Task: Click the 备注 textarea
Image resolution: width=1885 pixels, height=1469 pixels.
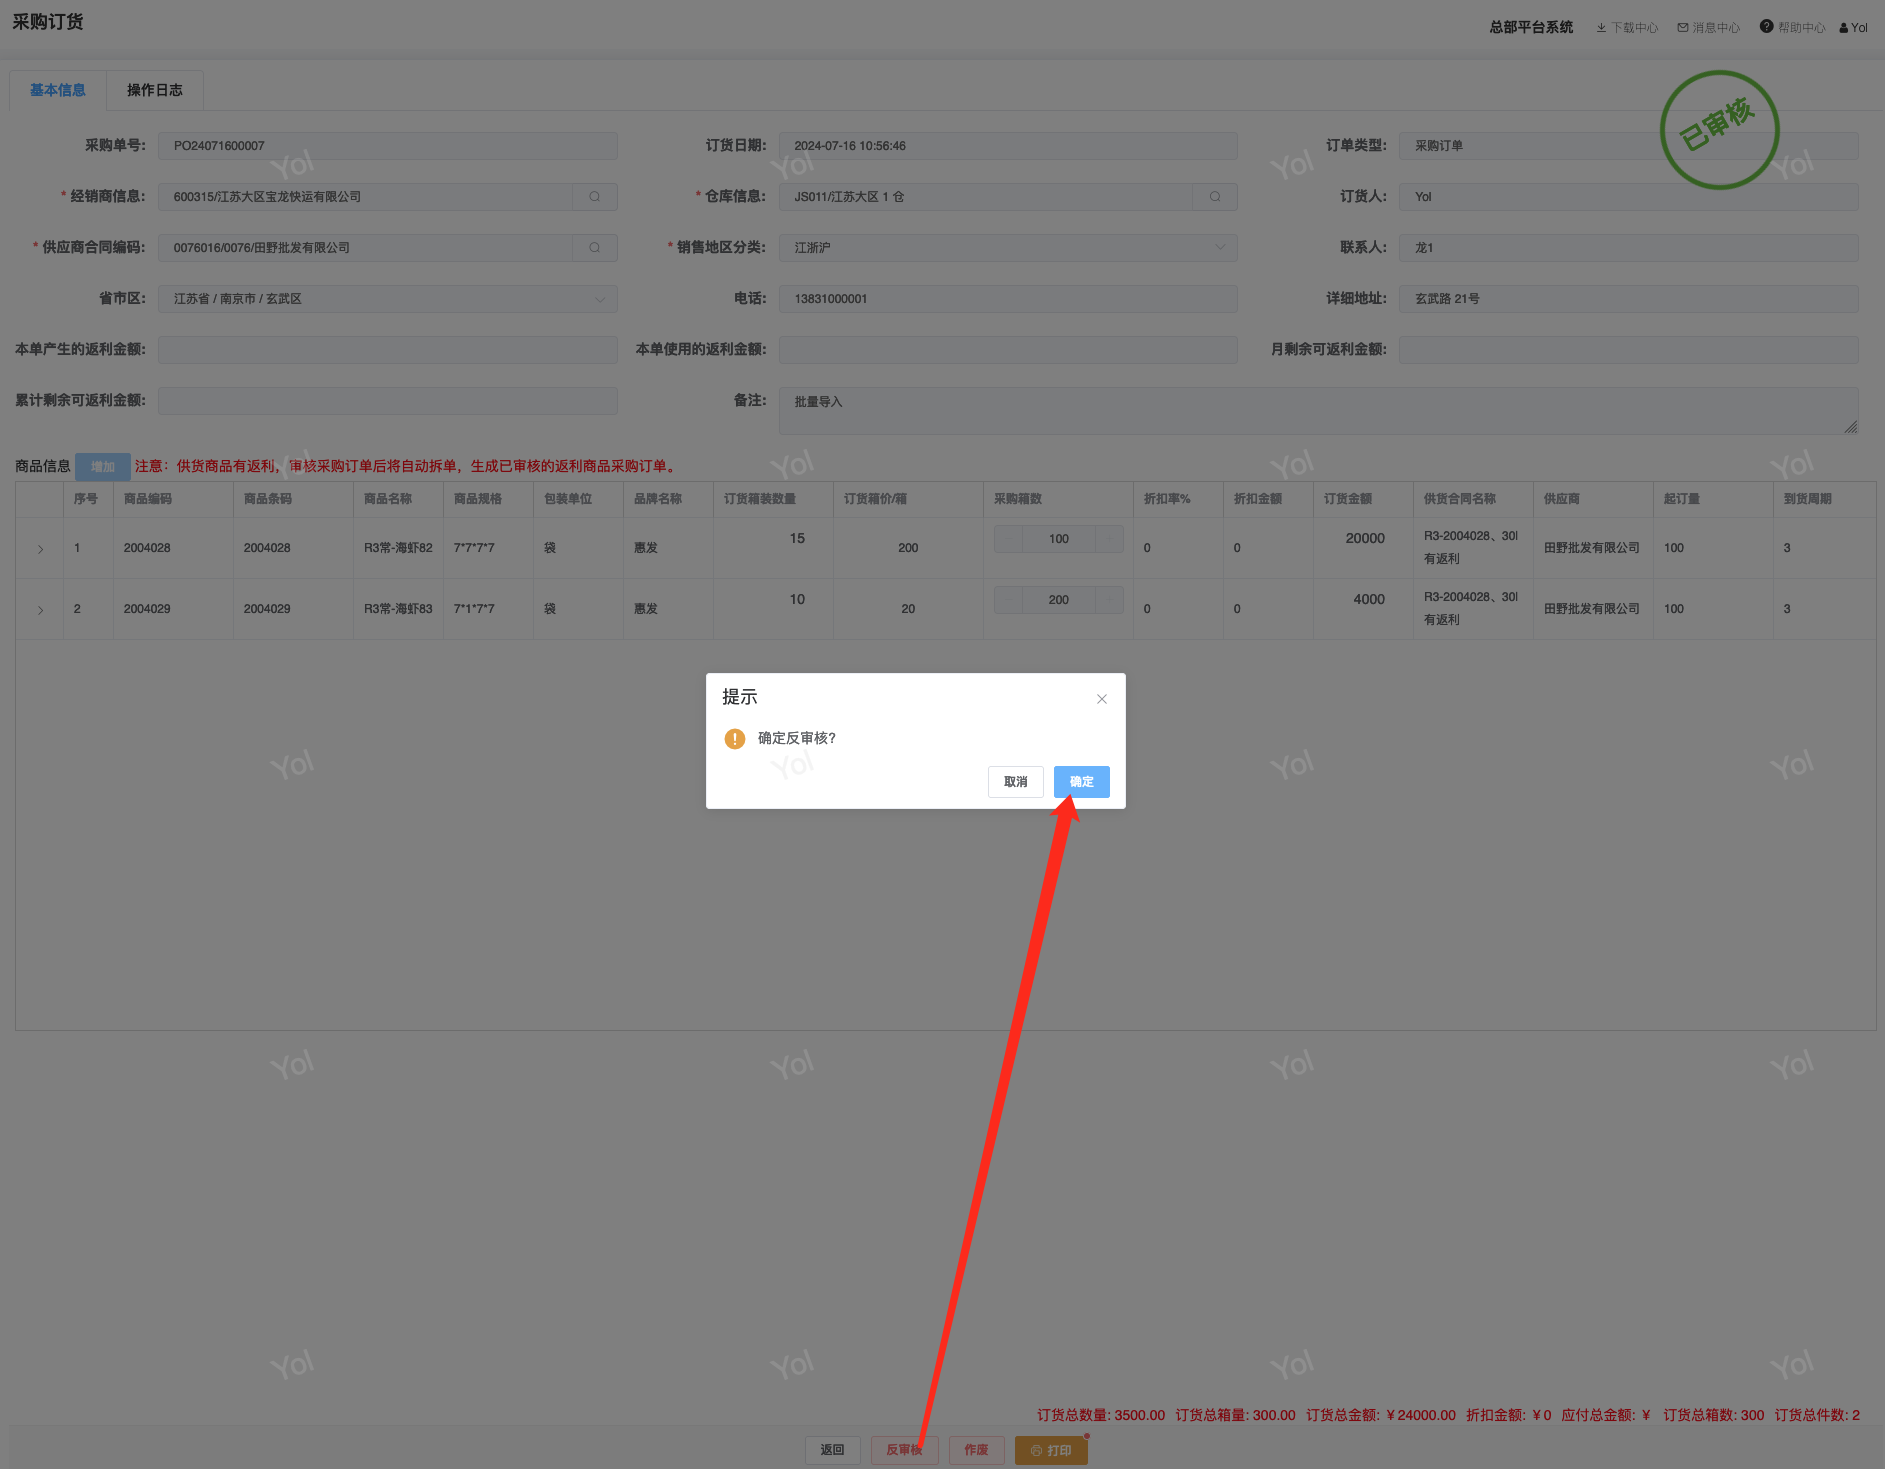Action: click(1318, 411)
